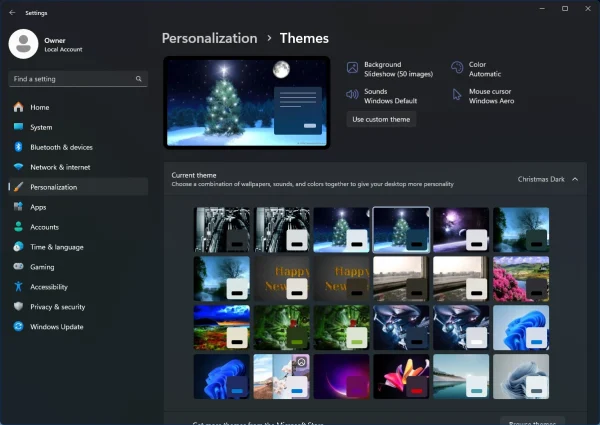This screenshot has height=425, width=600.
Task: Open Time & language settings
Action: [78, 247]
